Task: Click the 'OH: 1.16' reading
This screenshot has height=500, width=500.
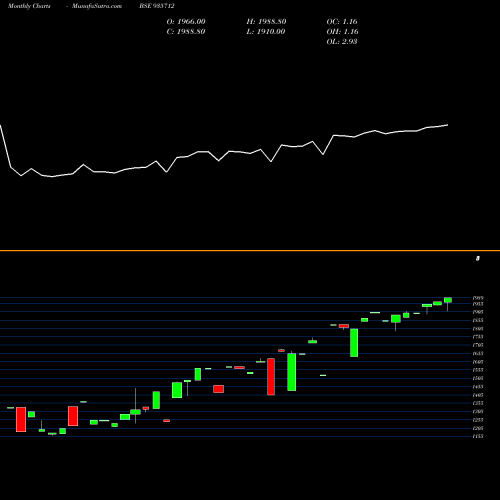Action: 343,32
